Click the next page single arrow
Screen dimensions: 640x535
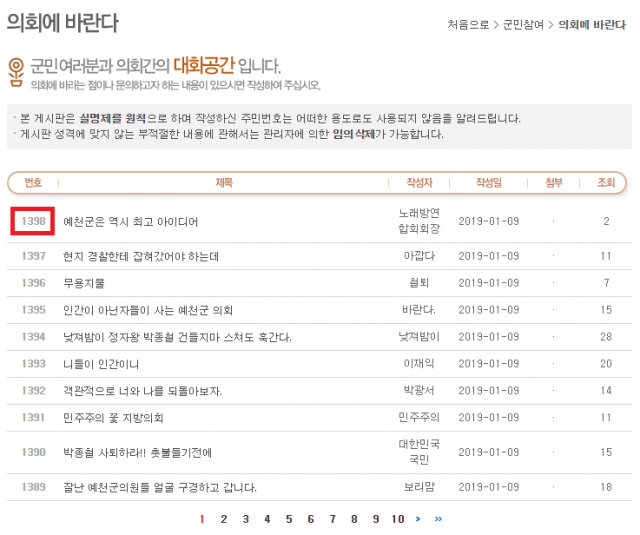click(418, 519)
